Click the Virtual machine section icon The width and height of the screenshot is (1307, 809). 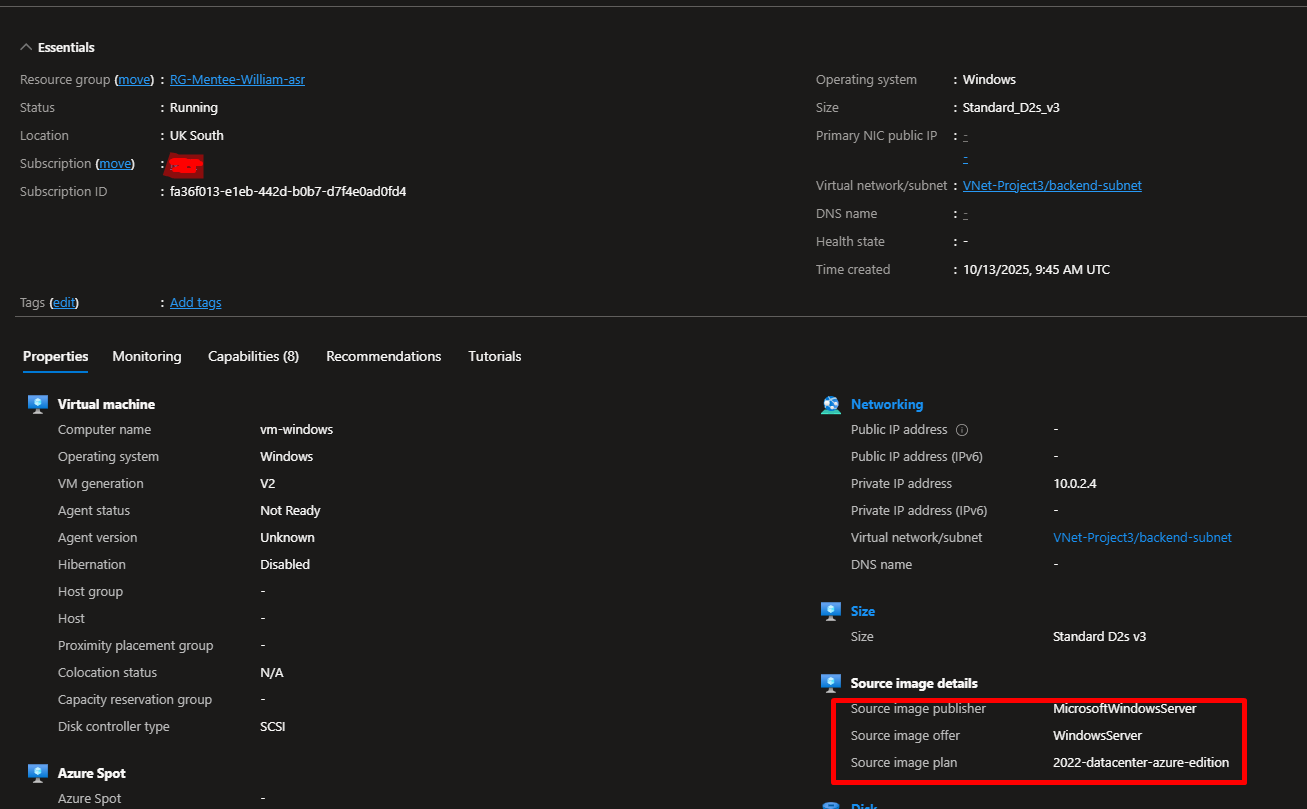tap(38, 404)
